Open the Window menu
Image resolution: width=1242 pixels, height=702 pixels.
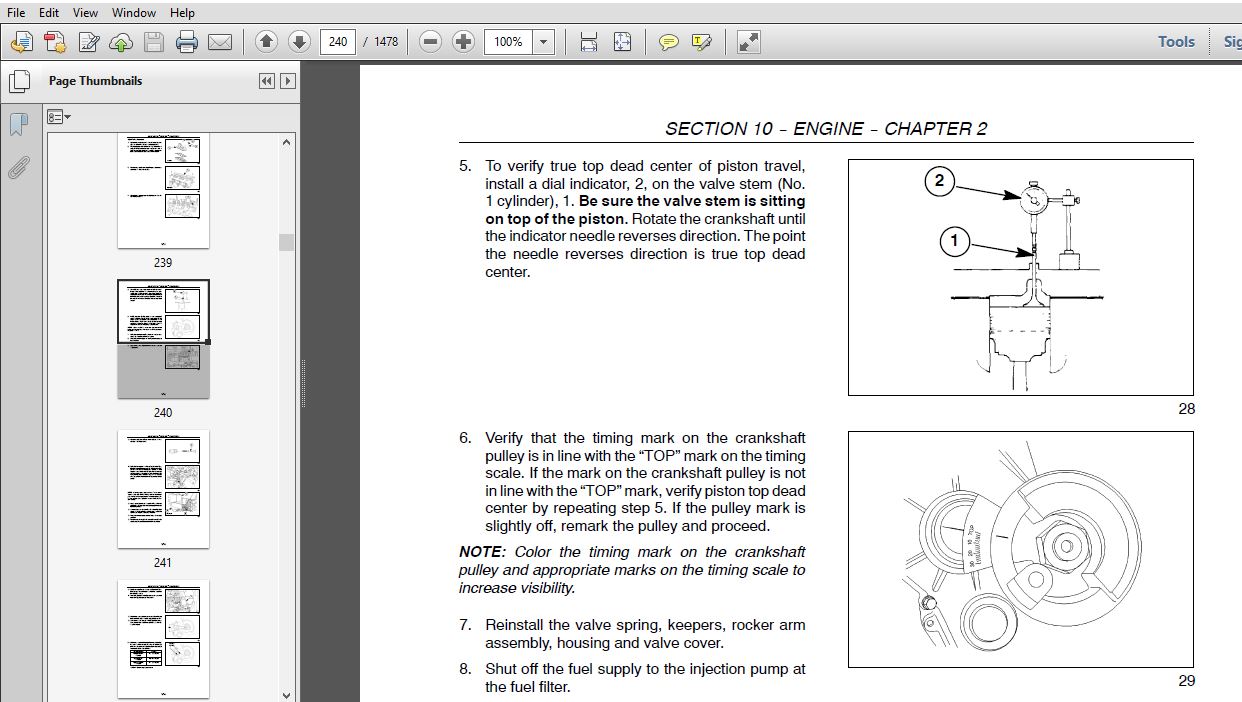click(x=134, y=13)
